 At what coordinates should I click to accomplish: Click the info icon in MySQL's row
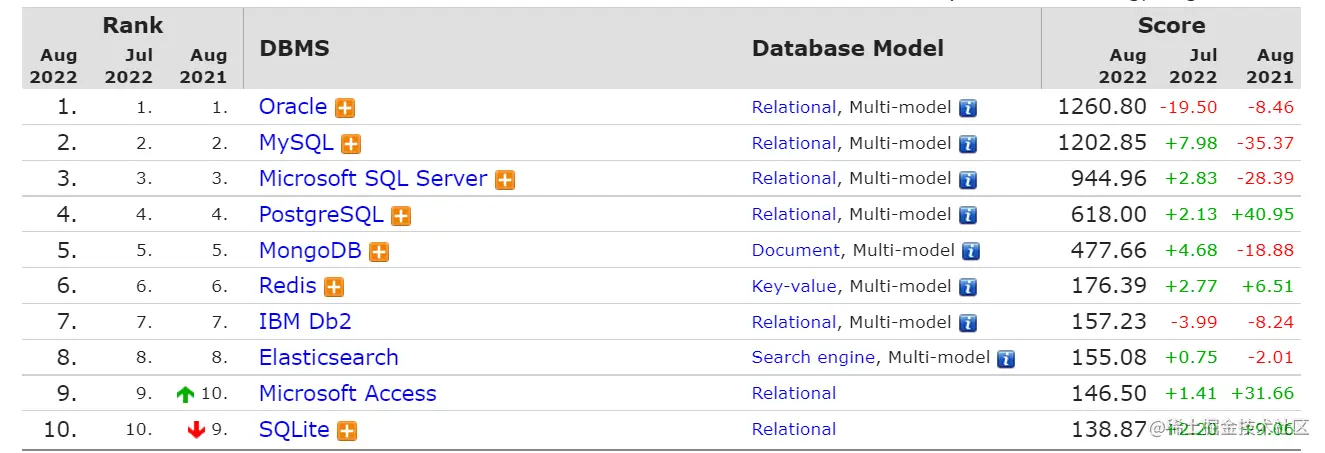click(968, 144)
